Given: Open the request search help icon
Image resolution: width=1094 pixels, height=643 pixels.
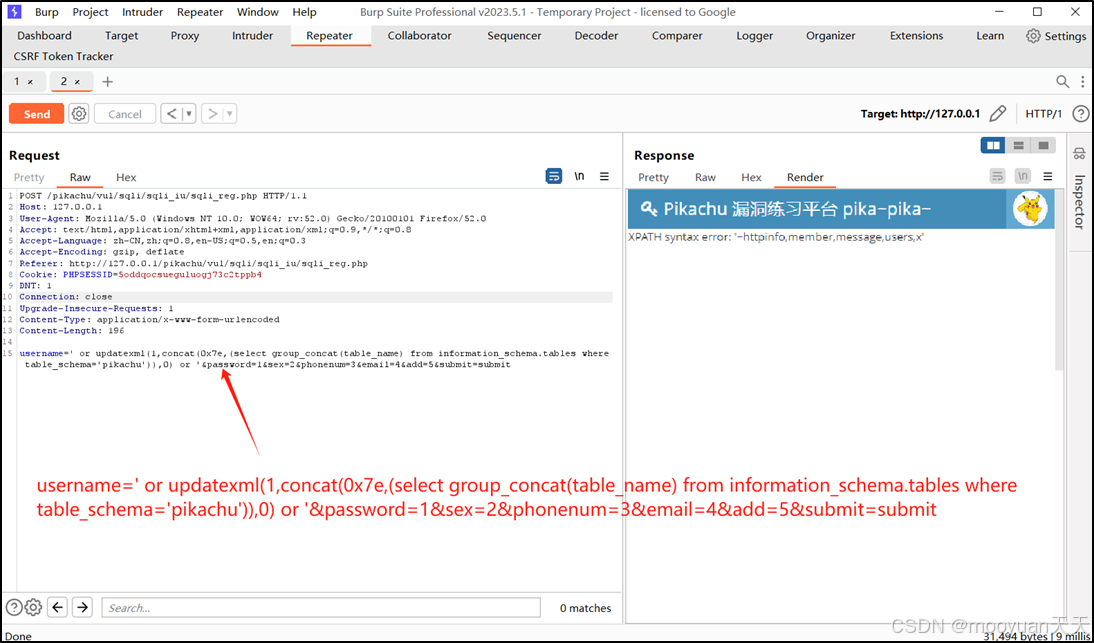Looking at the screenshot, I should [13, 607].
